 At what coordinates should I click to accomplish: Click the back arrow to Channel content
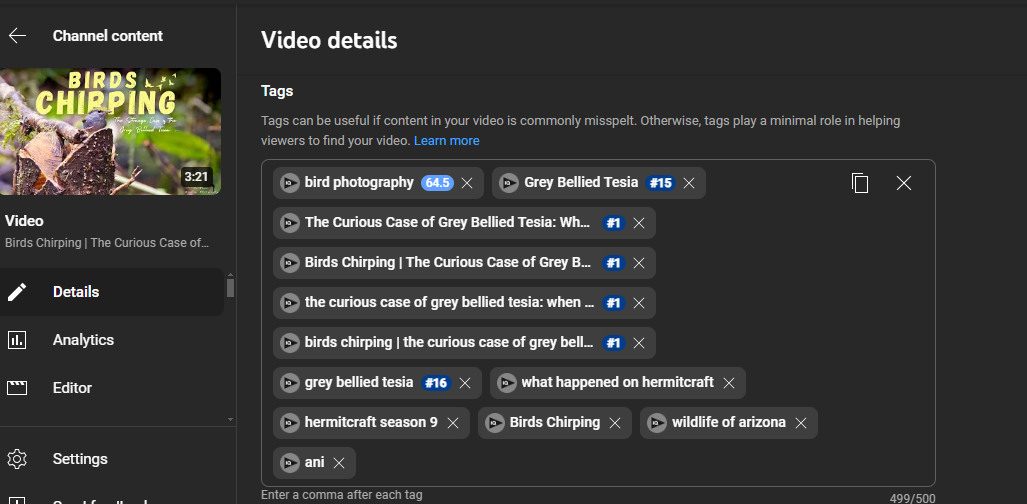(17, 36)
